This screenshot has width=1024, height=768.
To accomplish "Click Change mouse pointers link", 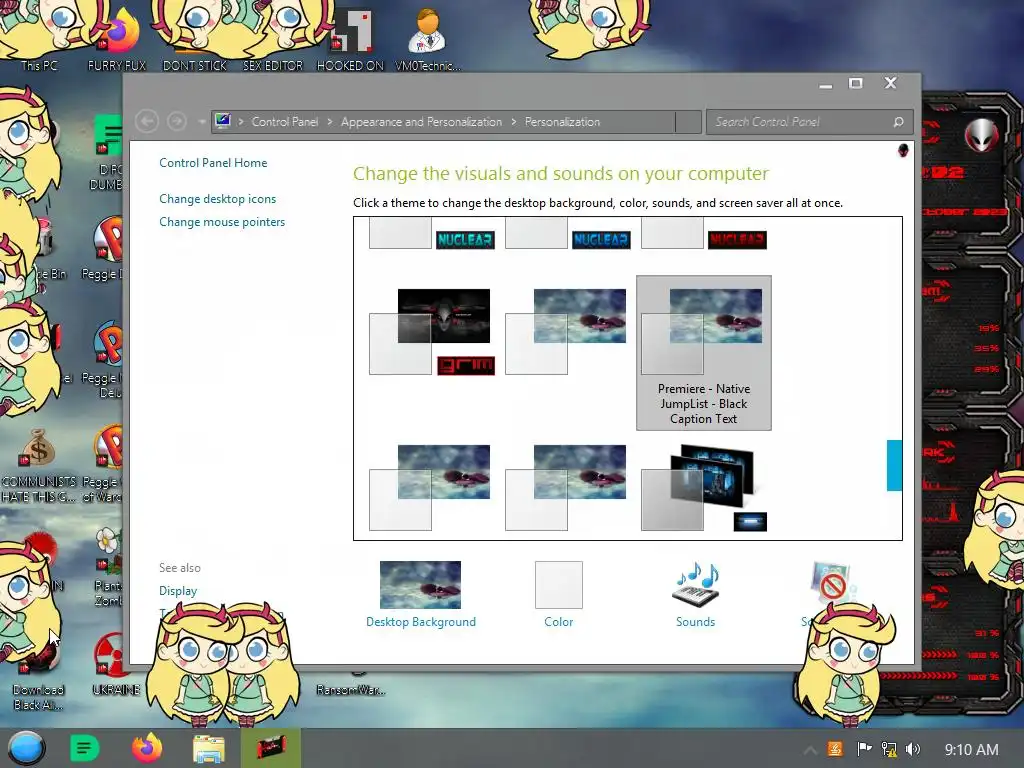I will click(x=222, y=222).
